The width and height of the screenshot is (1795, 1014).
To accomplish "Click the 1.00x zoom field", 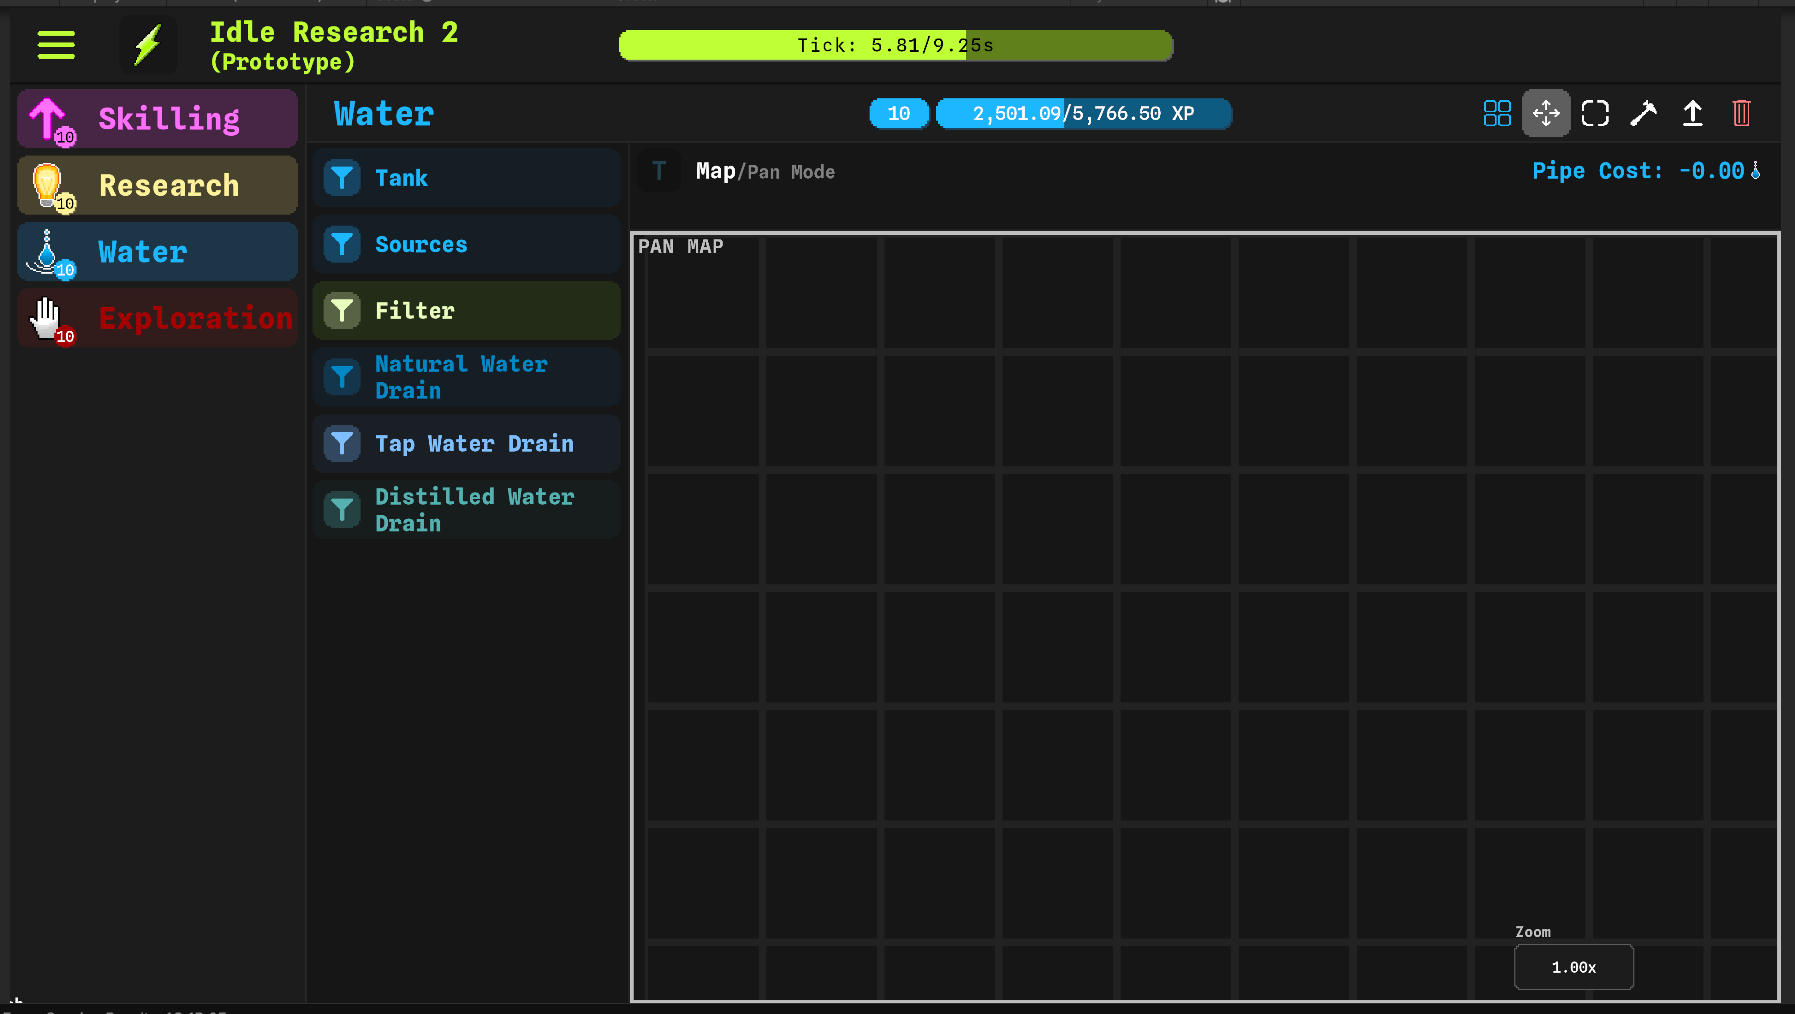I will pos(1573,967).
